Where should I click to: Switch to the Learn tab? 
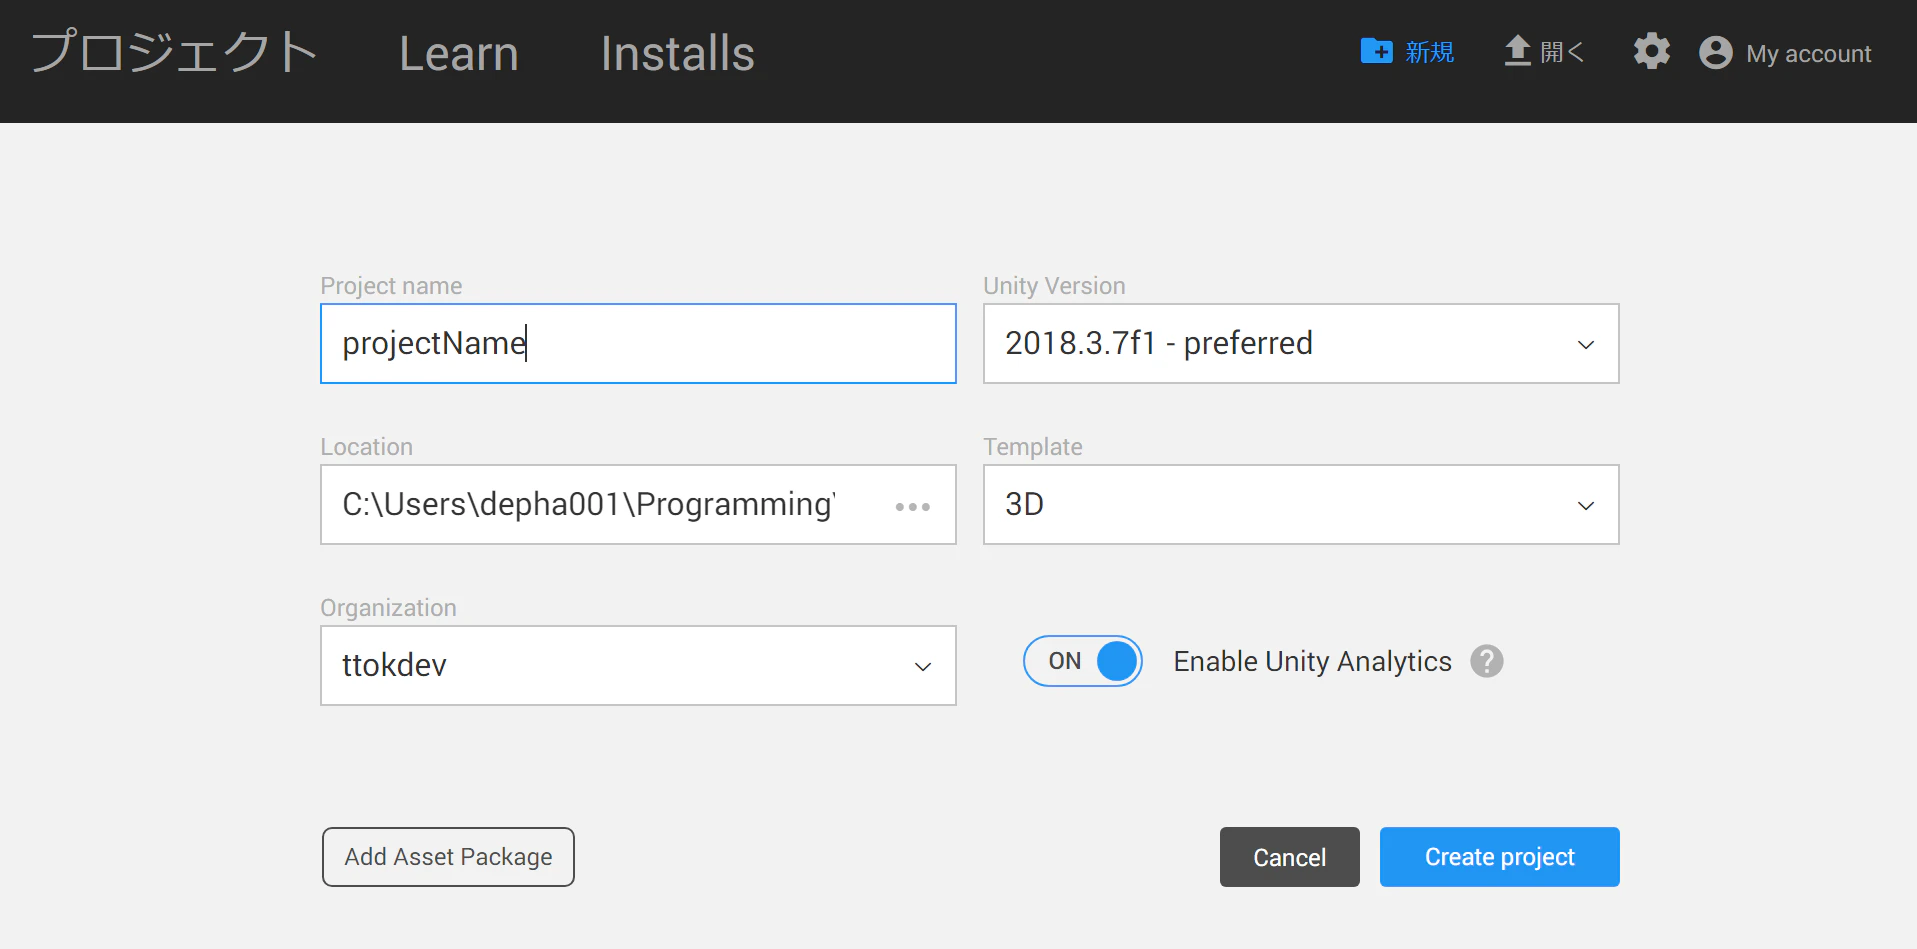pos(459,54)
